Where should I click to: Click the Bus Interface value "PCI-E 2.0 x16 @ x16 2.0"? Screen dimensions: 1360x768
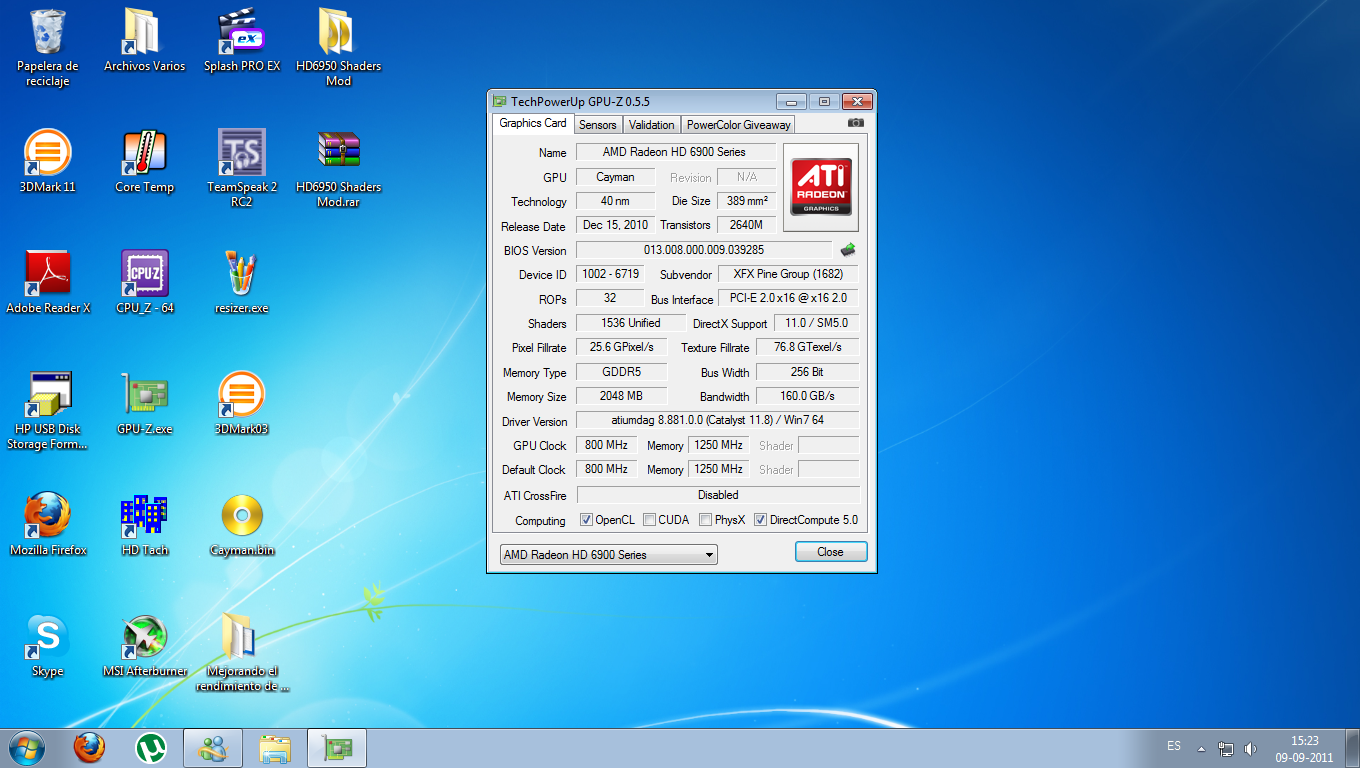click(x=788, y=298)
